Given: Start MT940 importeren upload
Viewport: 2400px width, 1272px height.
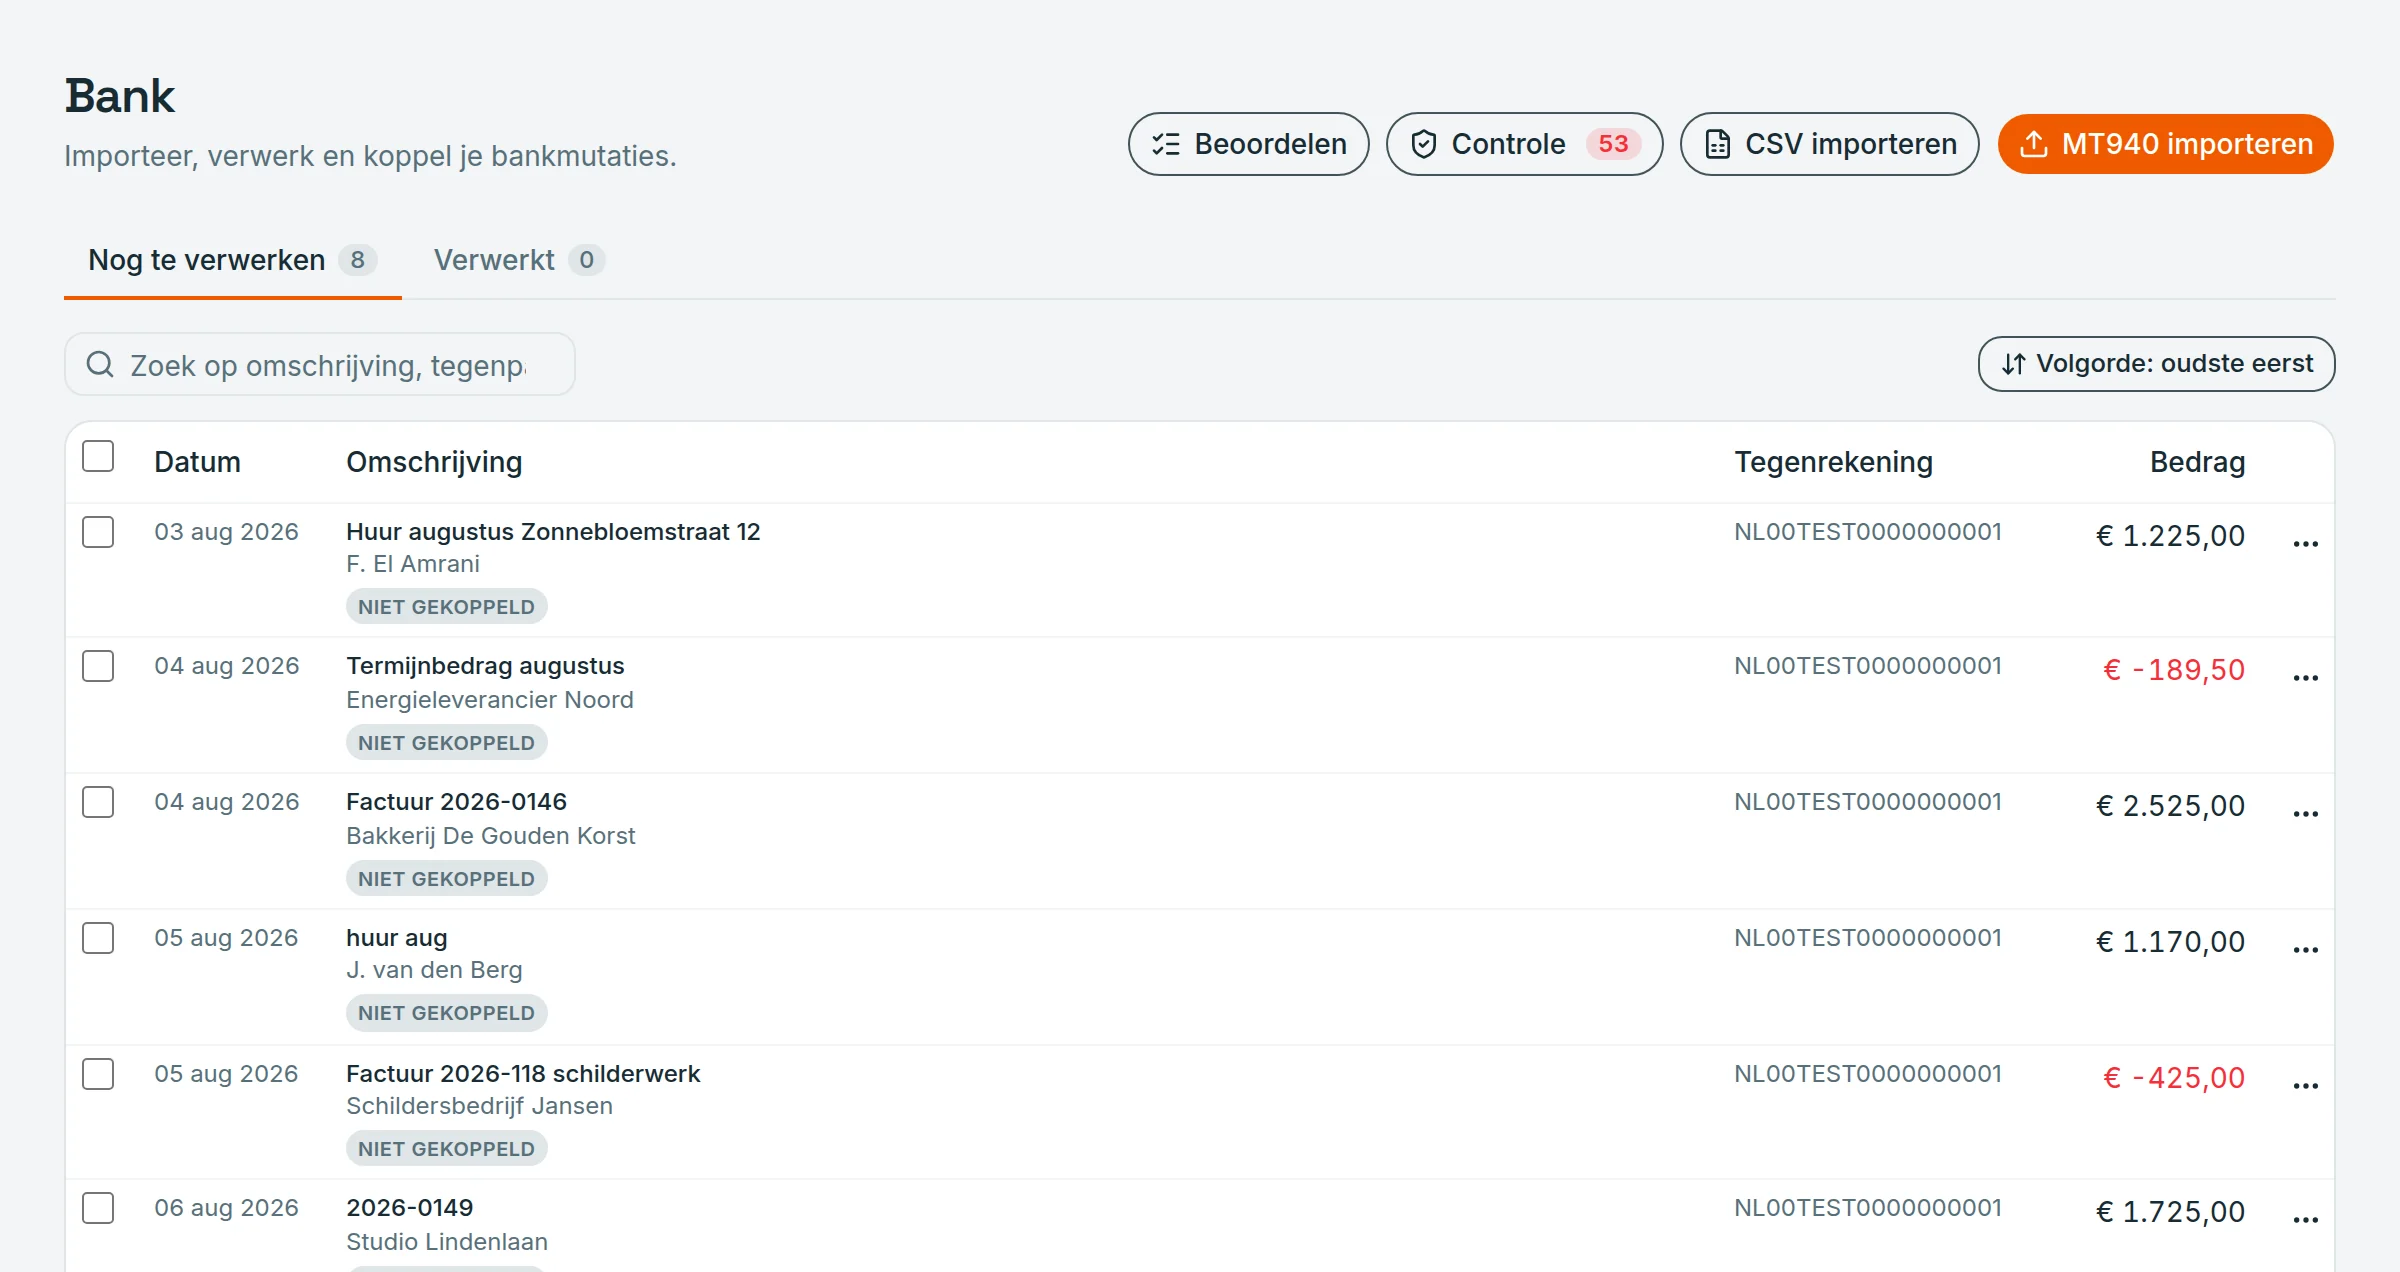Looking at the screenshot, I should tap(2165, 144).
